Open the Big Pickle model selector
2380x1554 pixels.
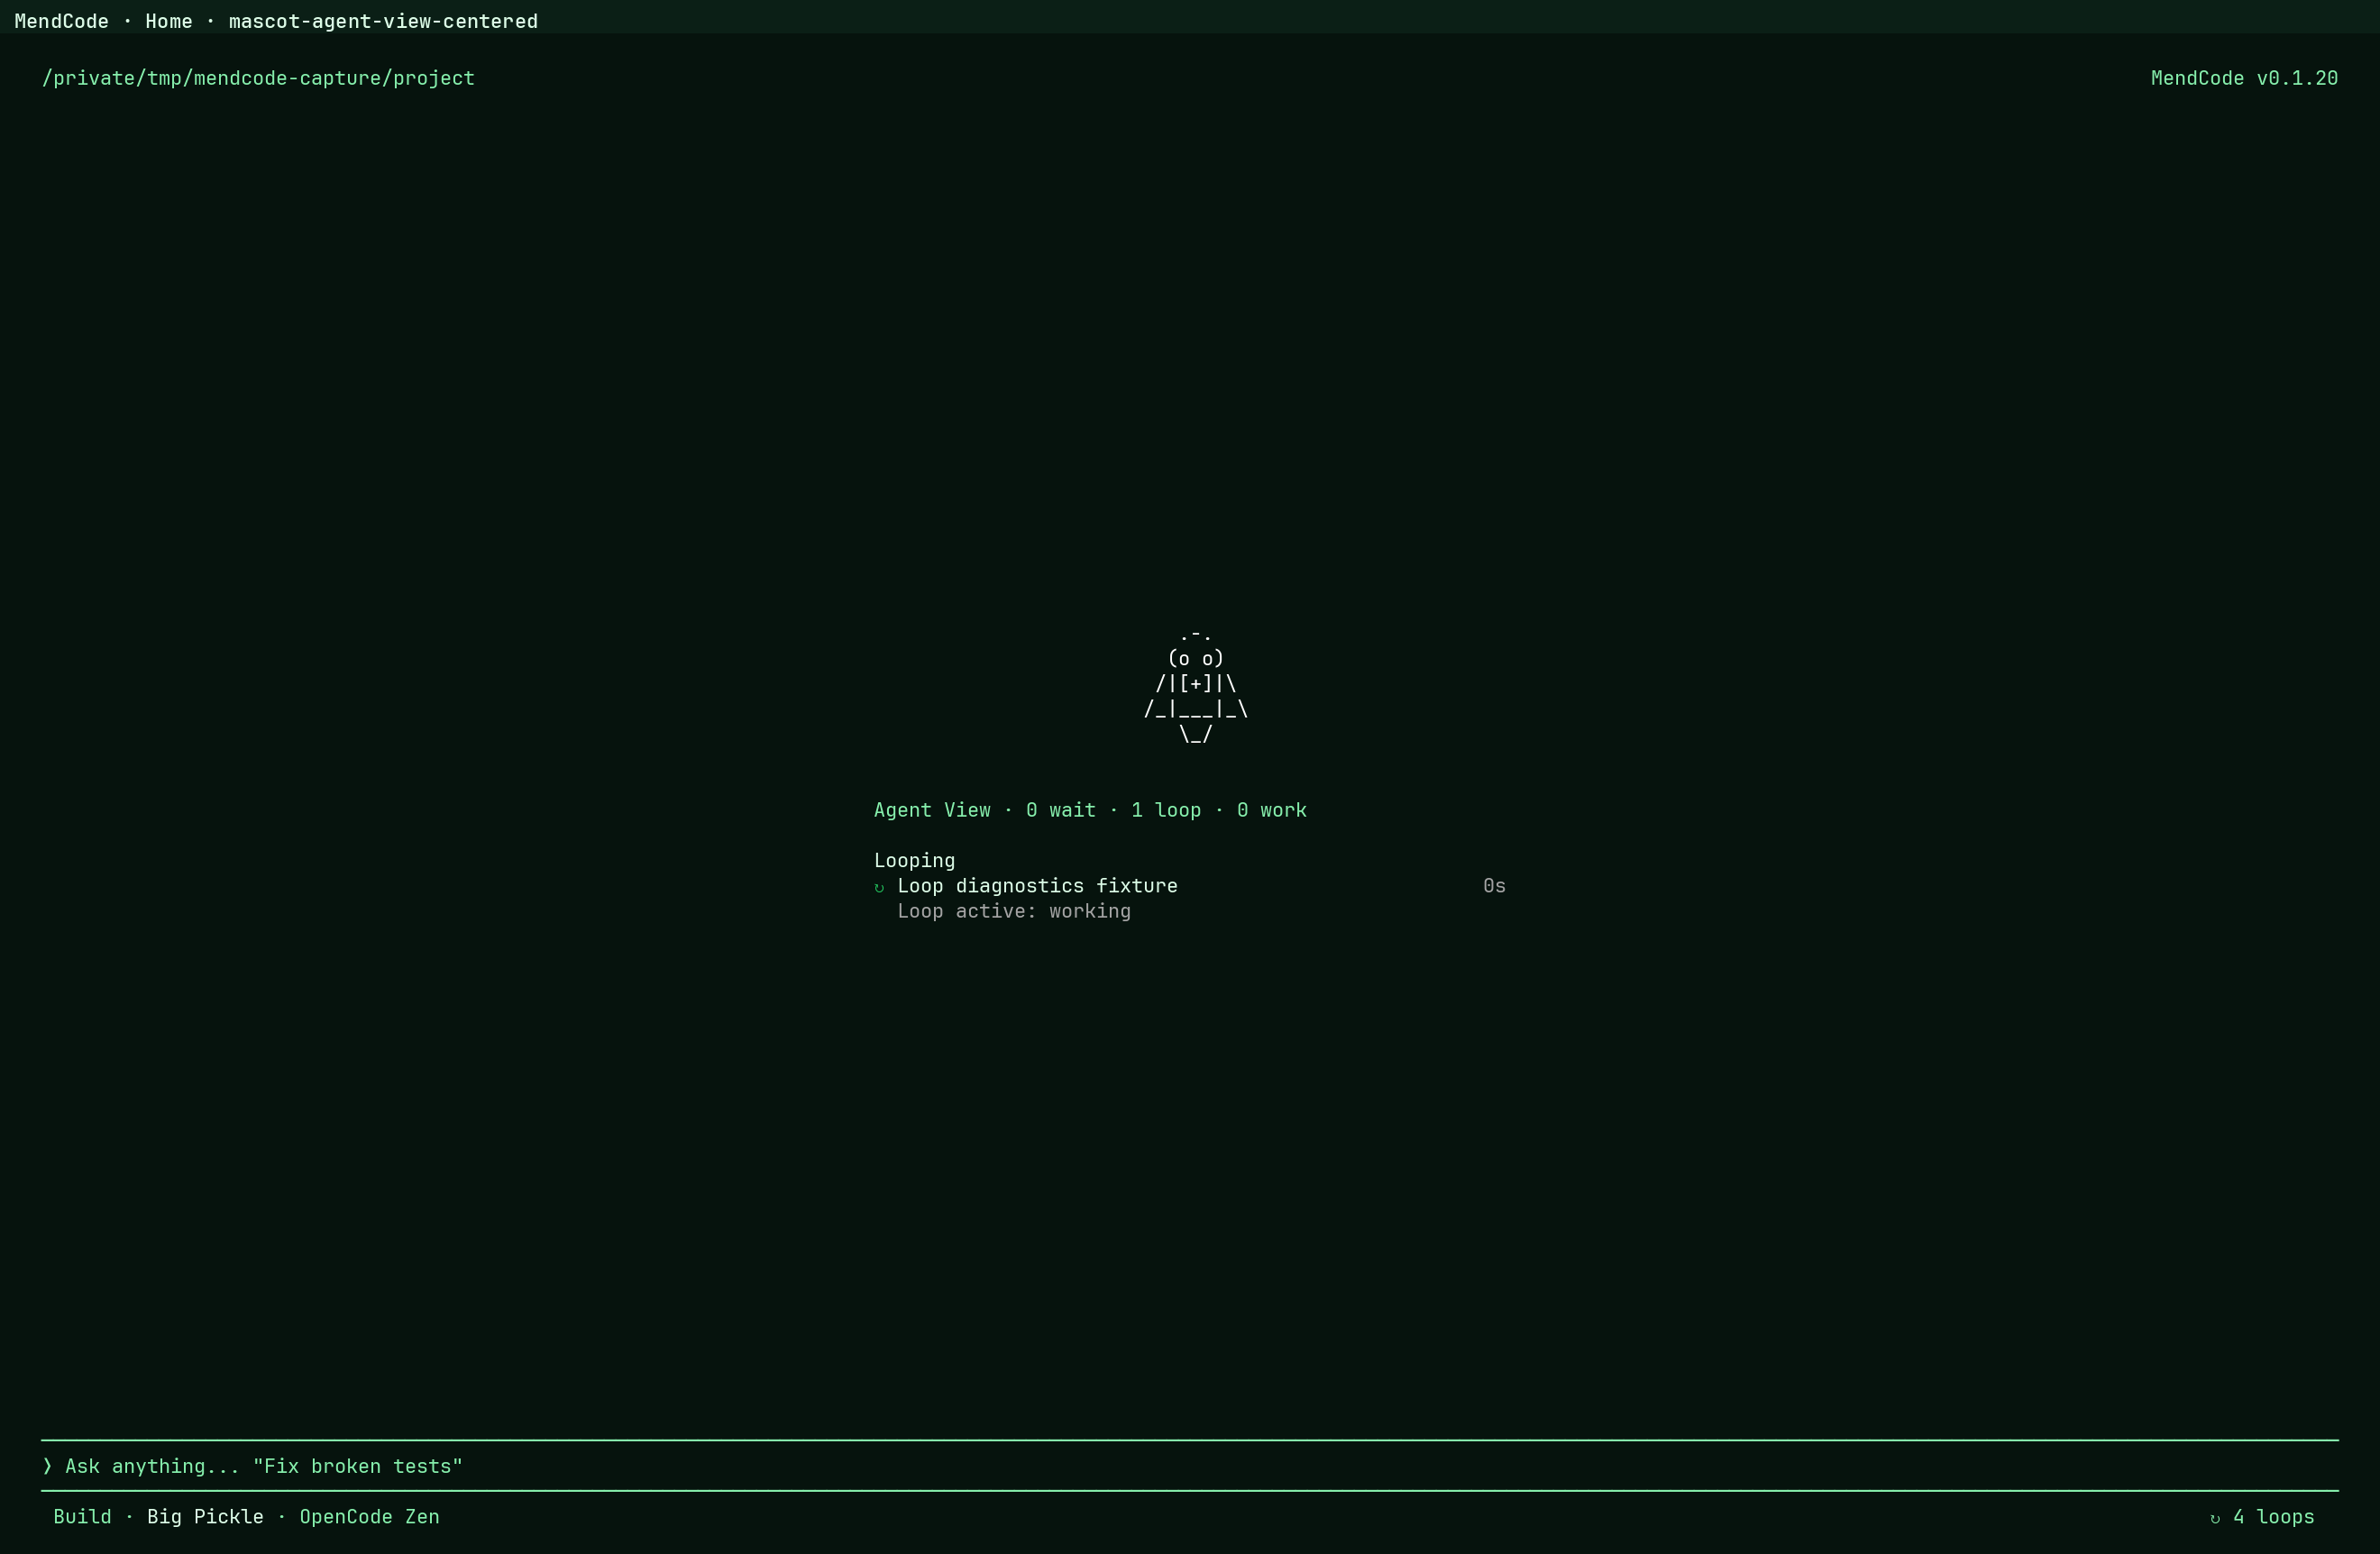pyautogui.click(x=205, y=1517)
